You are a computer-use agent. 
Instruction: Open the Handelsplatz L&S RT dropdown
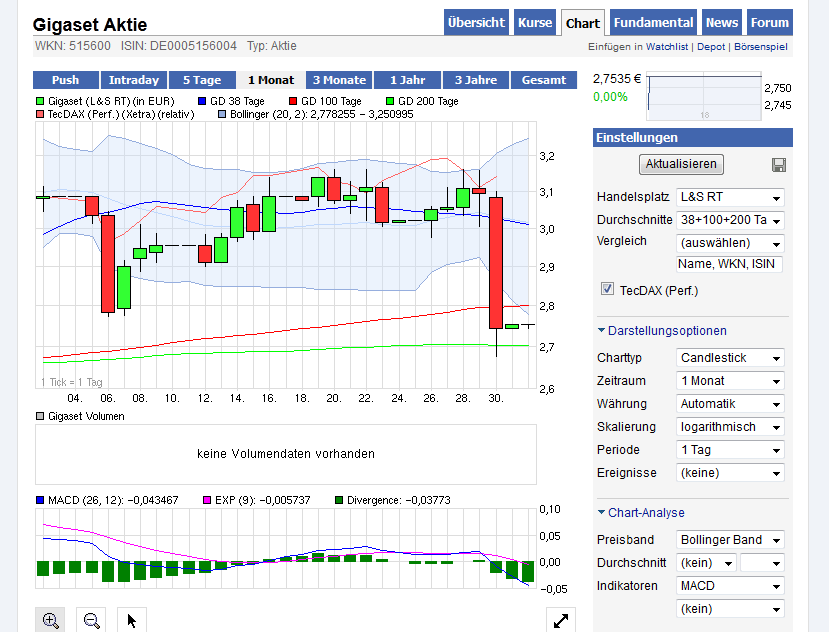pos(730,197)
